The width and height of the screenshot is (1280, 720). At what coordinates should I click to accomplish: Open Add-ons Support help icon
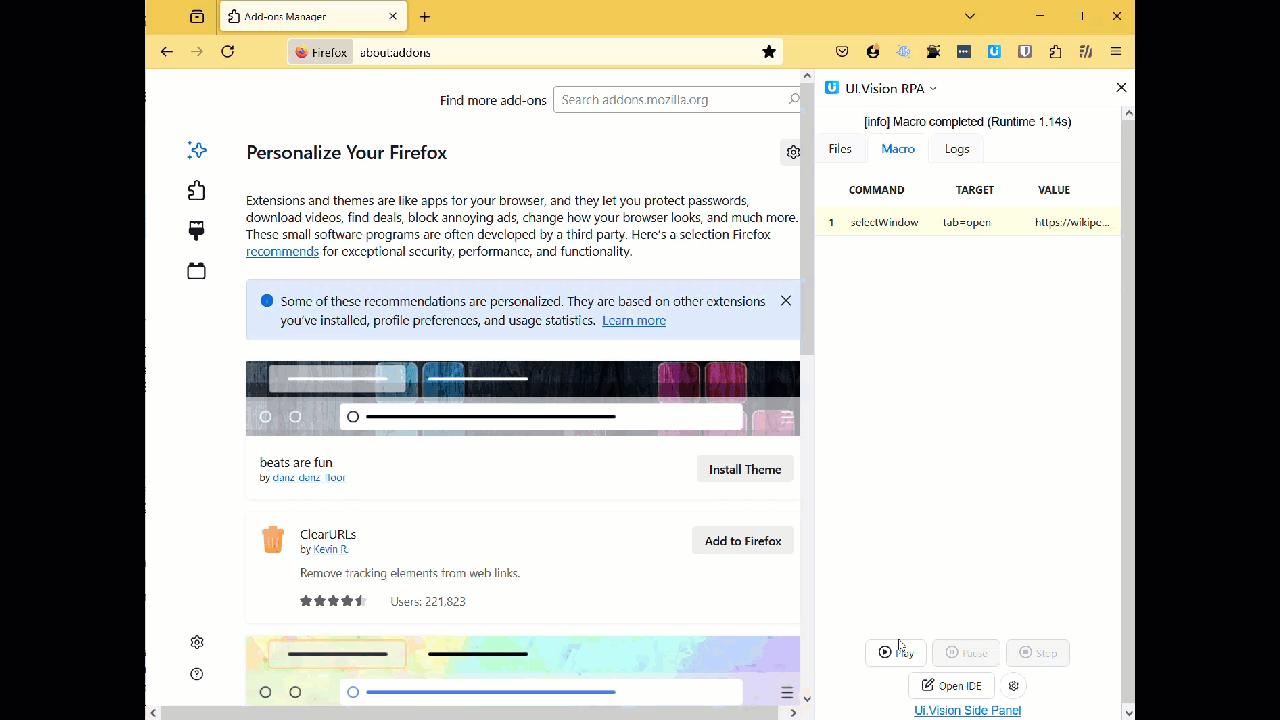pos(197,674)
